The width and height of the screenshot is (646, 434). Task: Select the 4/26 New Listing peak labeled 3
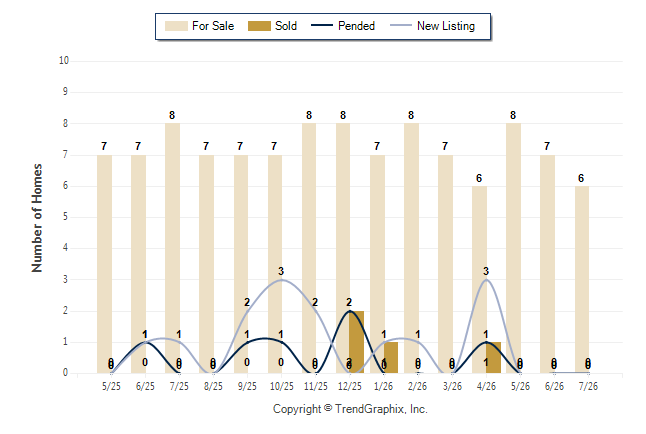tap(486, 280)
